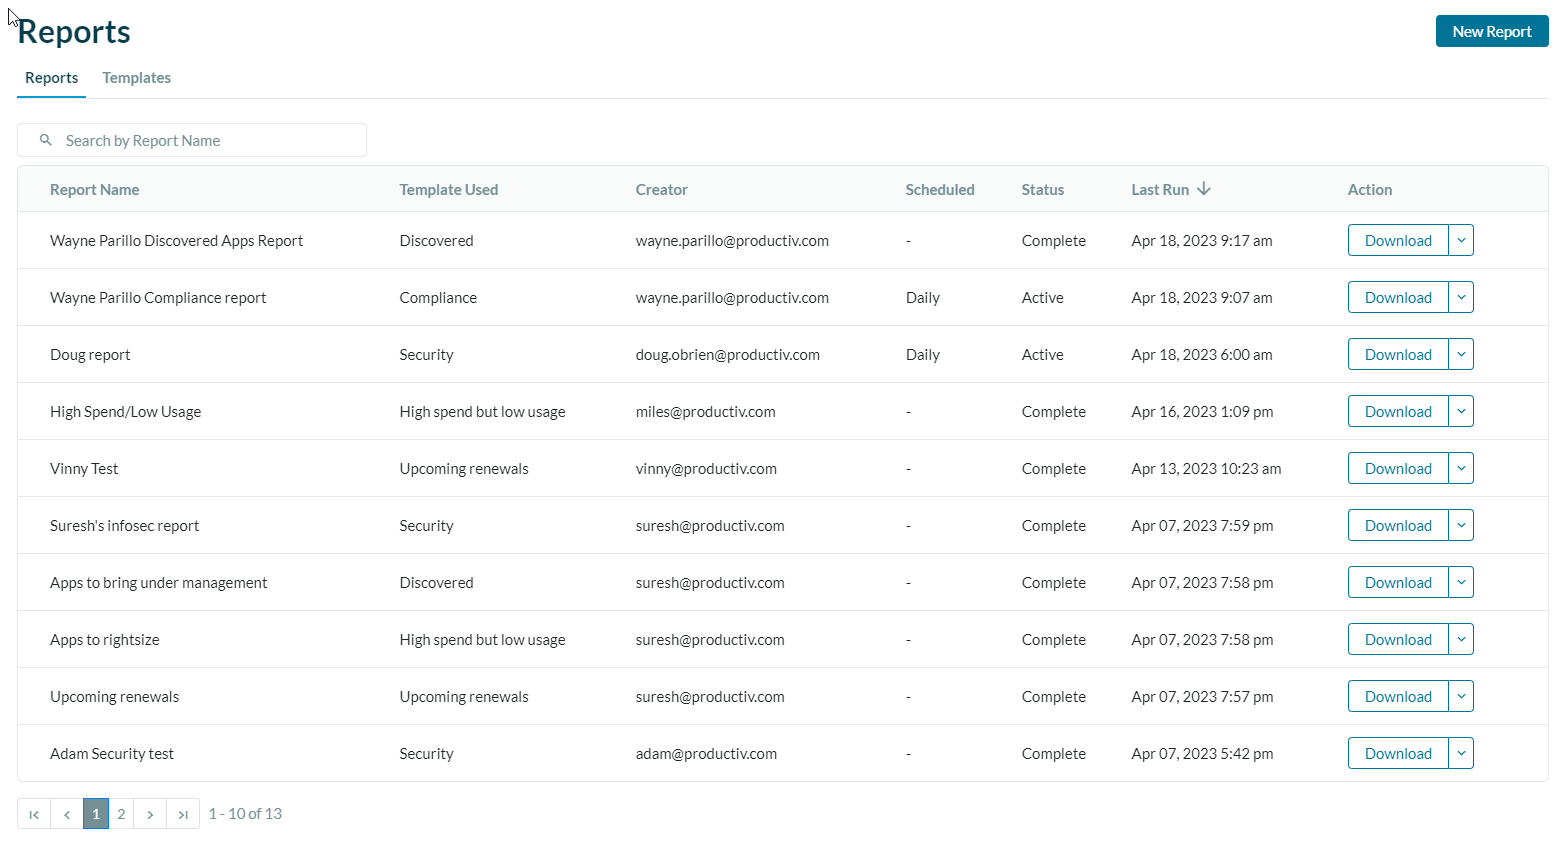Open Download dropdown for Adam Security test
The width and height of the screenshot is (1566, 851).
point(1461,753)
